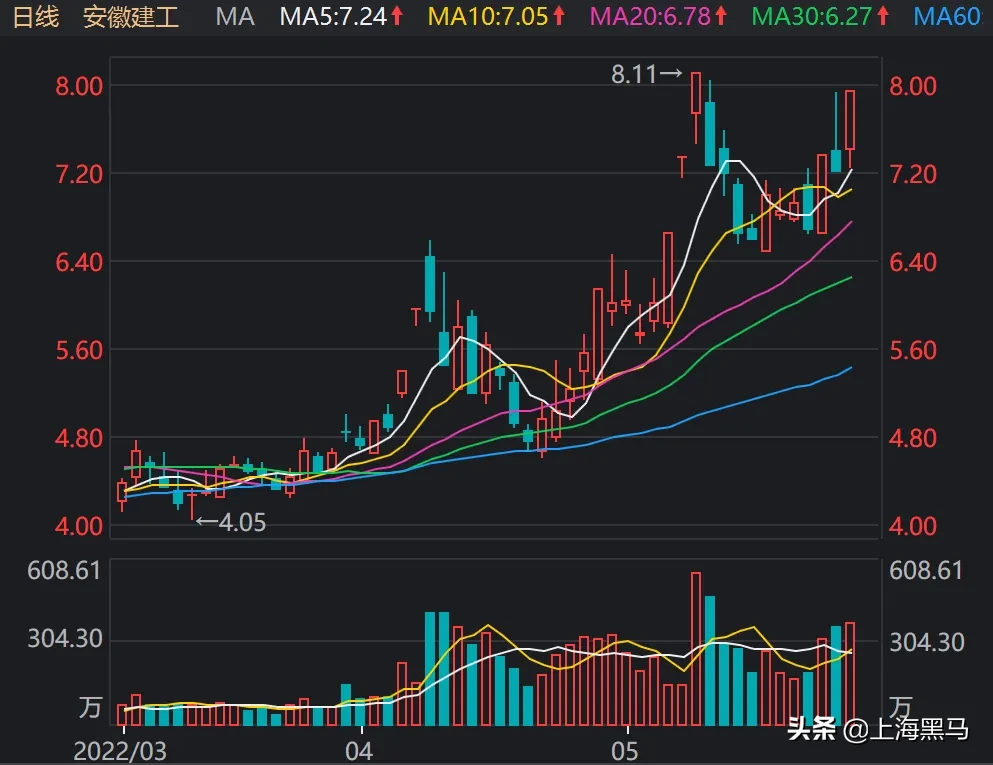Click the 04 month label

click(x=359, y=752)
